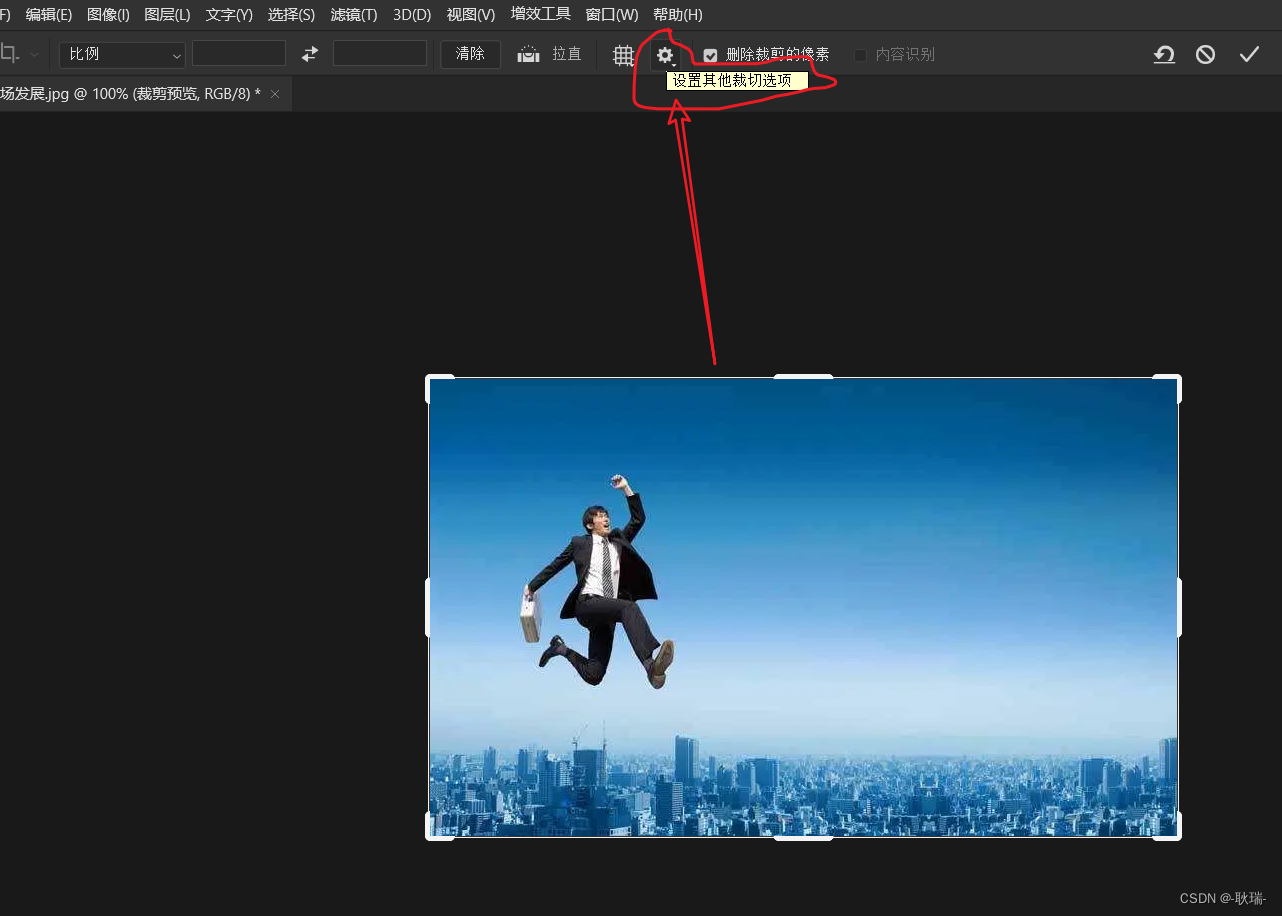Open the 窗口(W) menu
Image resolution: width=1282 pixels, height=916 pixels.
[x=611, y=15]
